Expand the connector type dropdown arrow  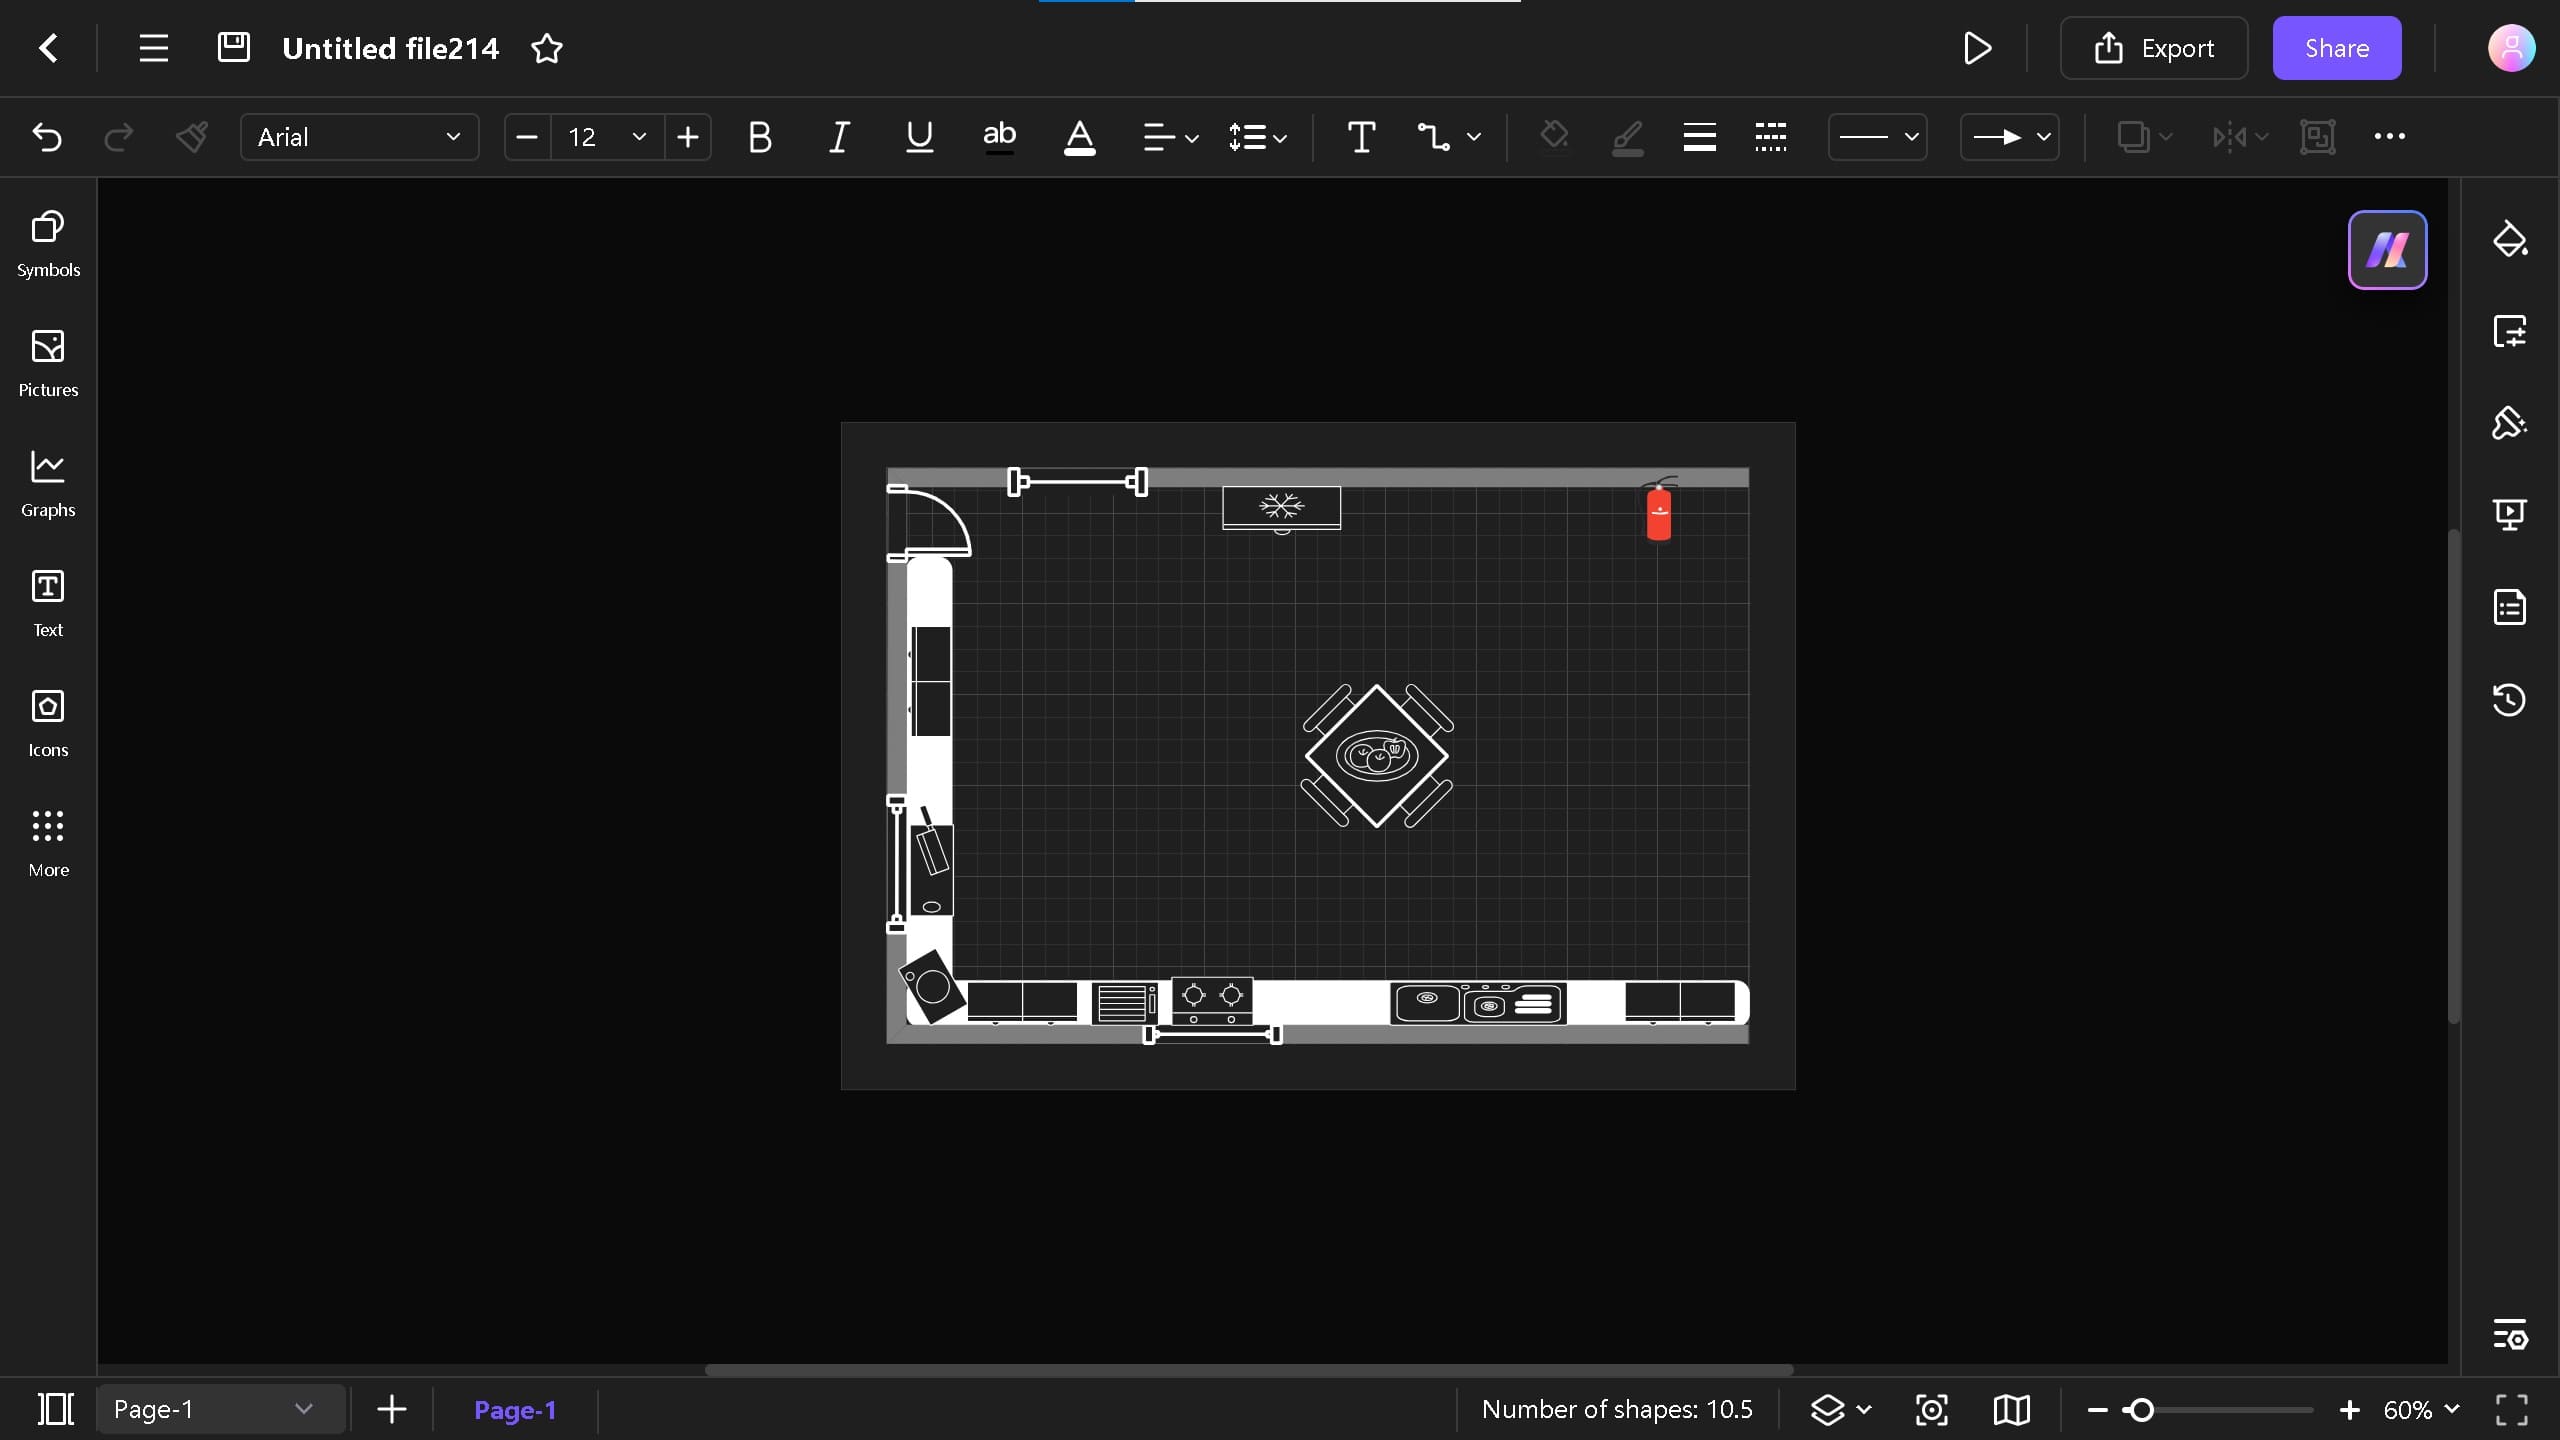point(1474,137)
